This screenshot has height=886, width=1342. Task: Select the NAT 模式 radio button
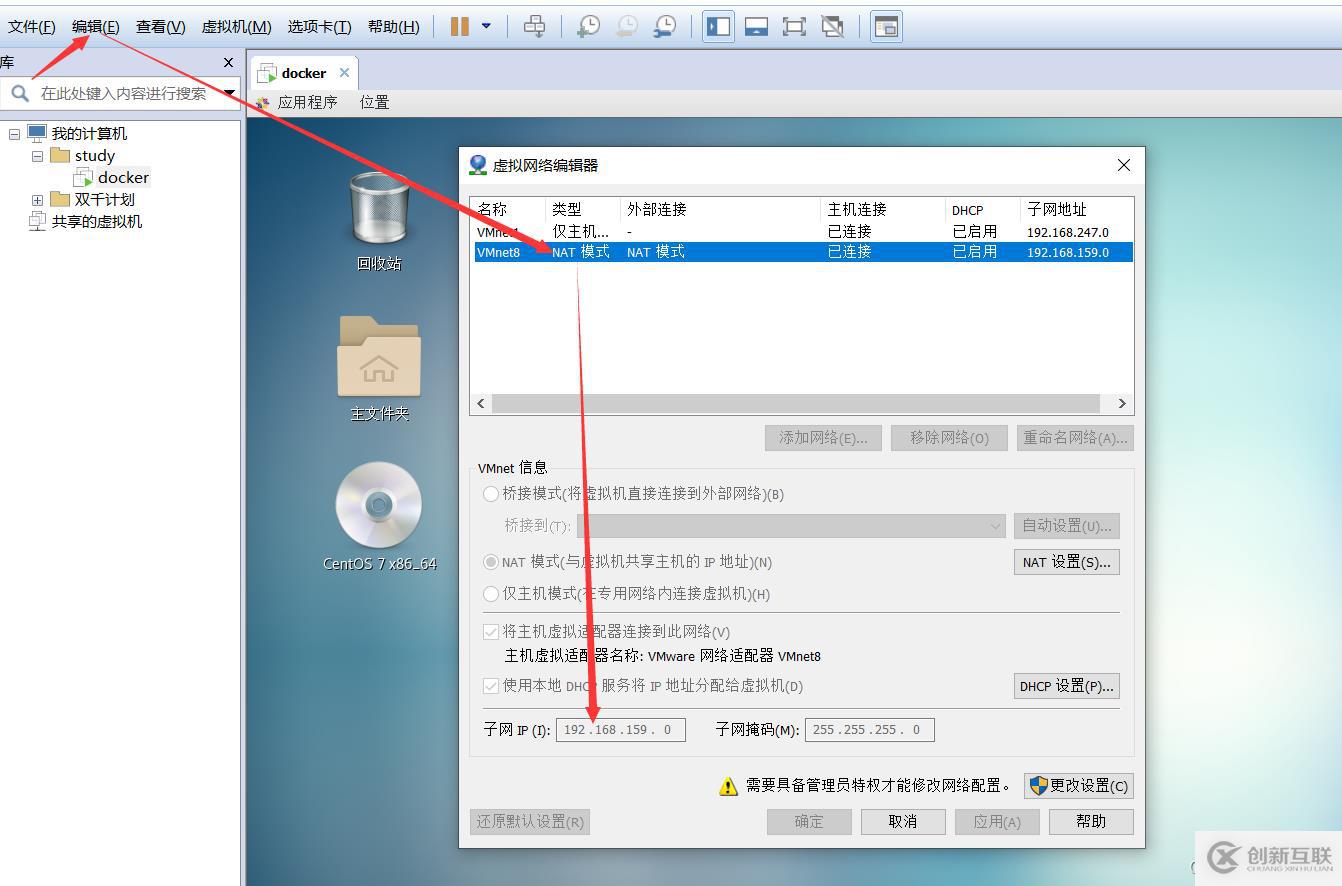tap(491, 562)
